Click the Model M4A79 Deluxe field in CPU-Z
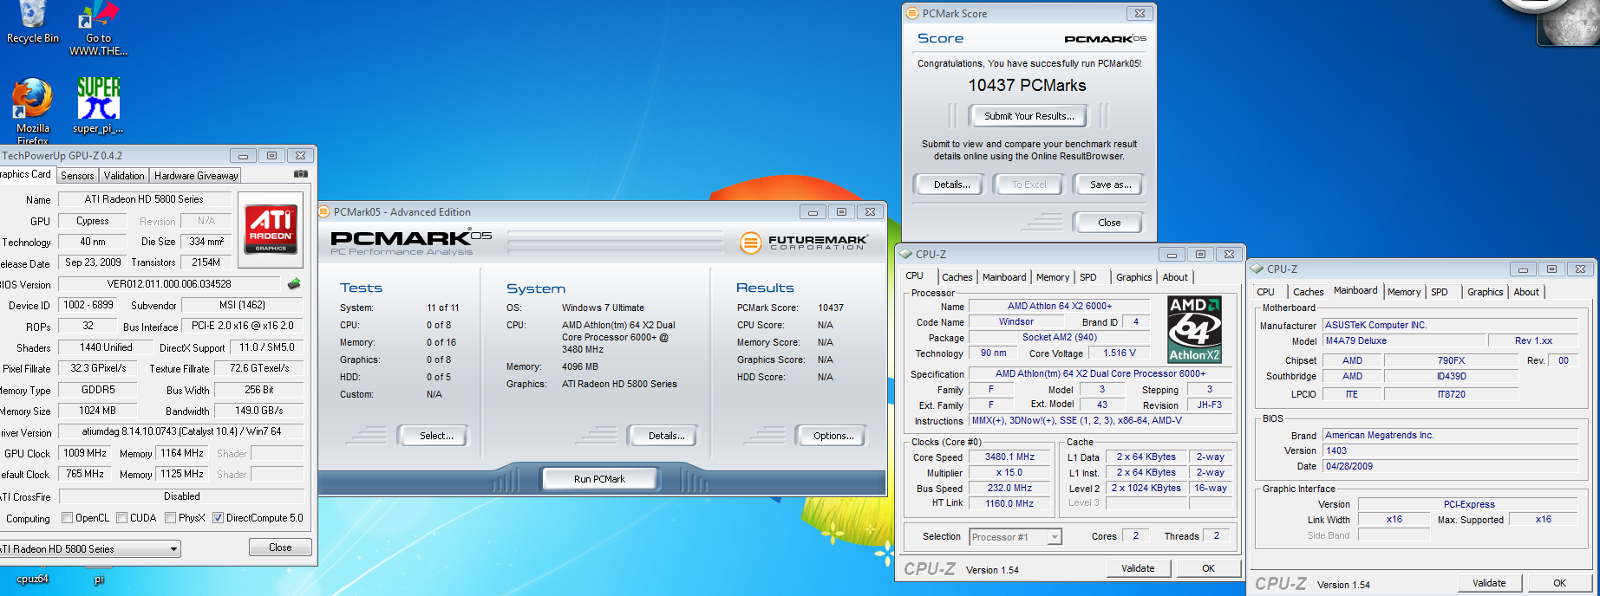1600x596 pixels. click(1402, 341)
